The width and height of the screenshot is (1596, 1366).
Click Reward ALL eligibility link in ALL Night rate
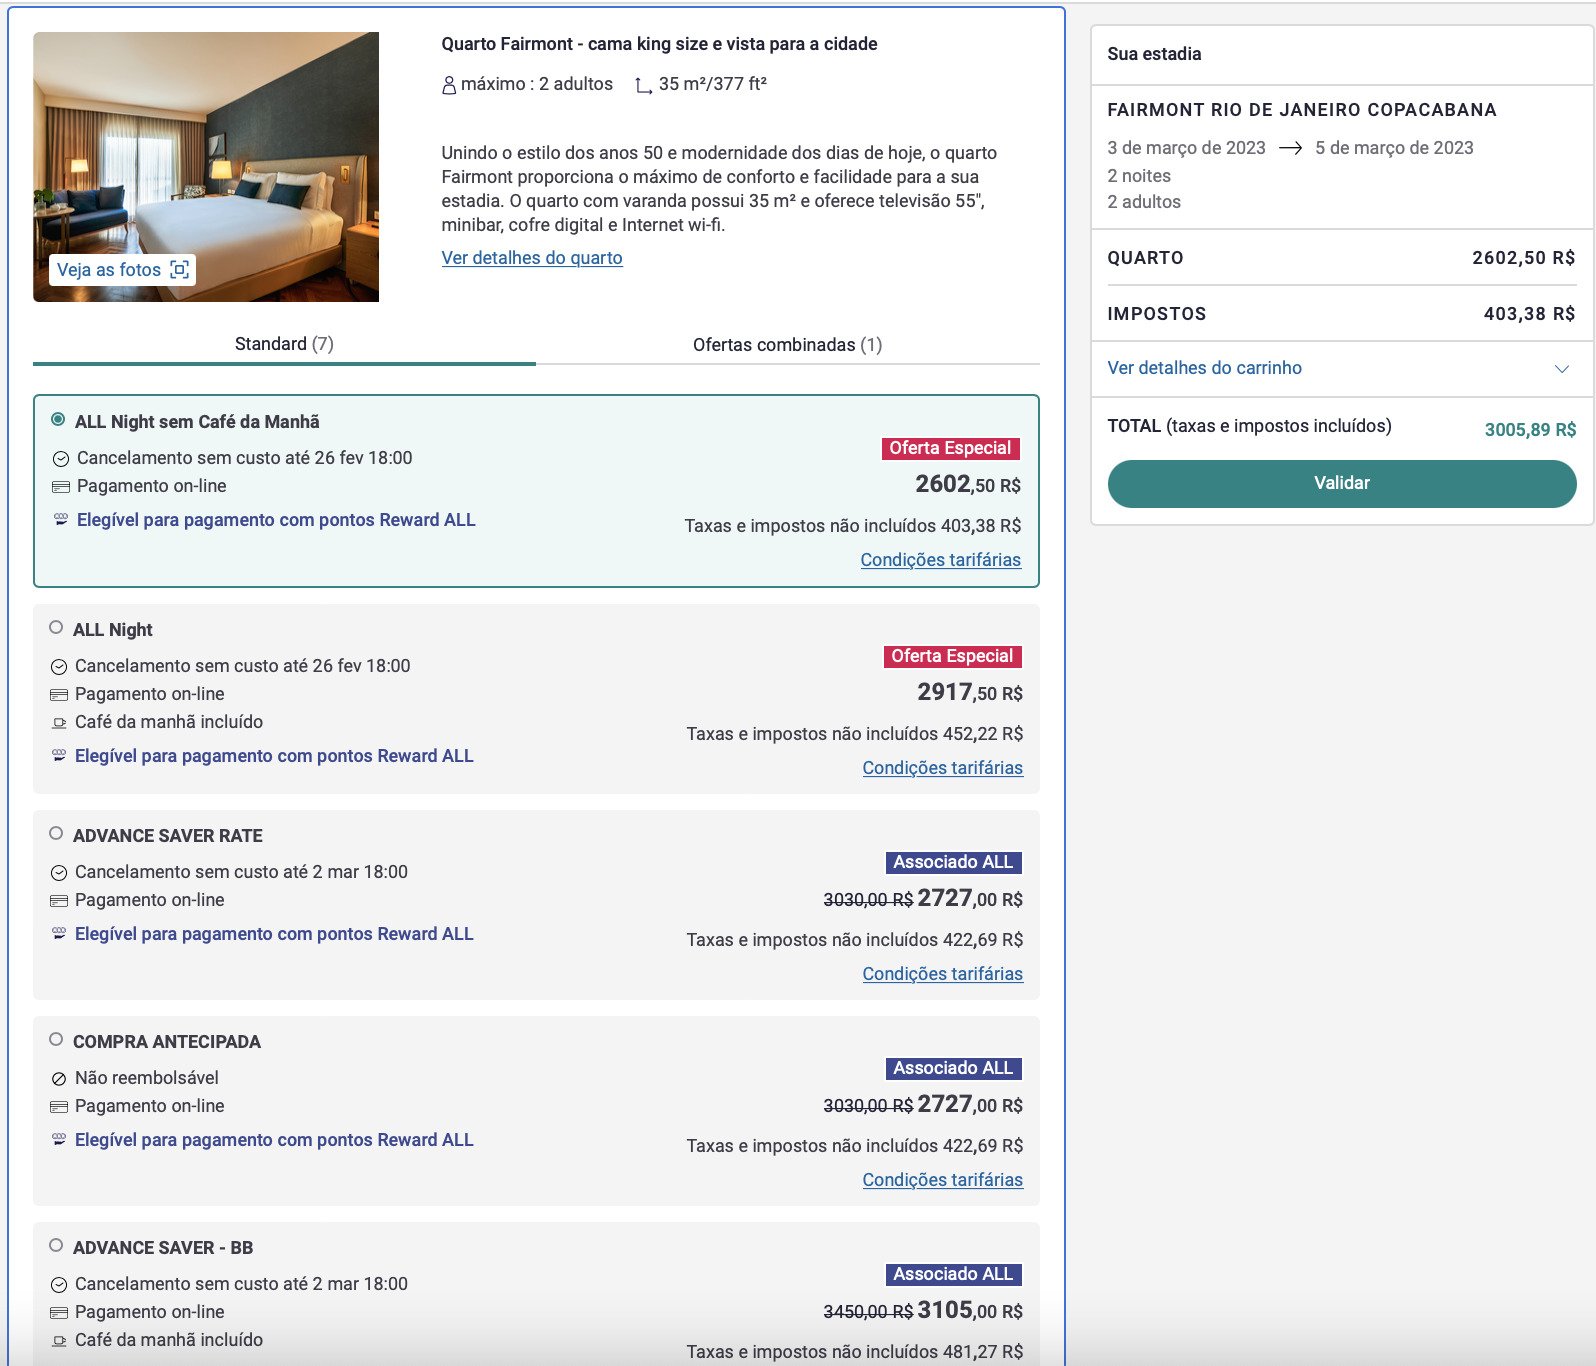click(x=274, y=756)
